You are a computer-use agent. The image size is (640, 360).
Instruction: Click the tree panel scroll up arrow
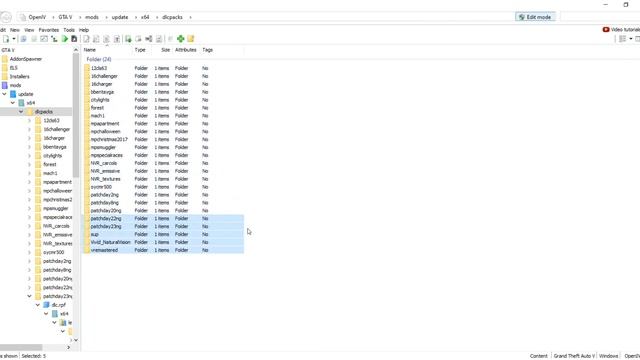pyautogui.click(x=76, y=50)
